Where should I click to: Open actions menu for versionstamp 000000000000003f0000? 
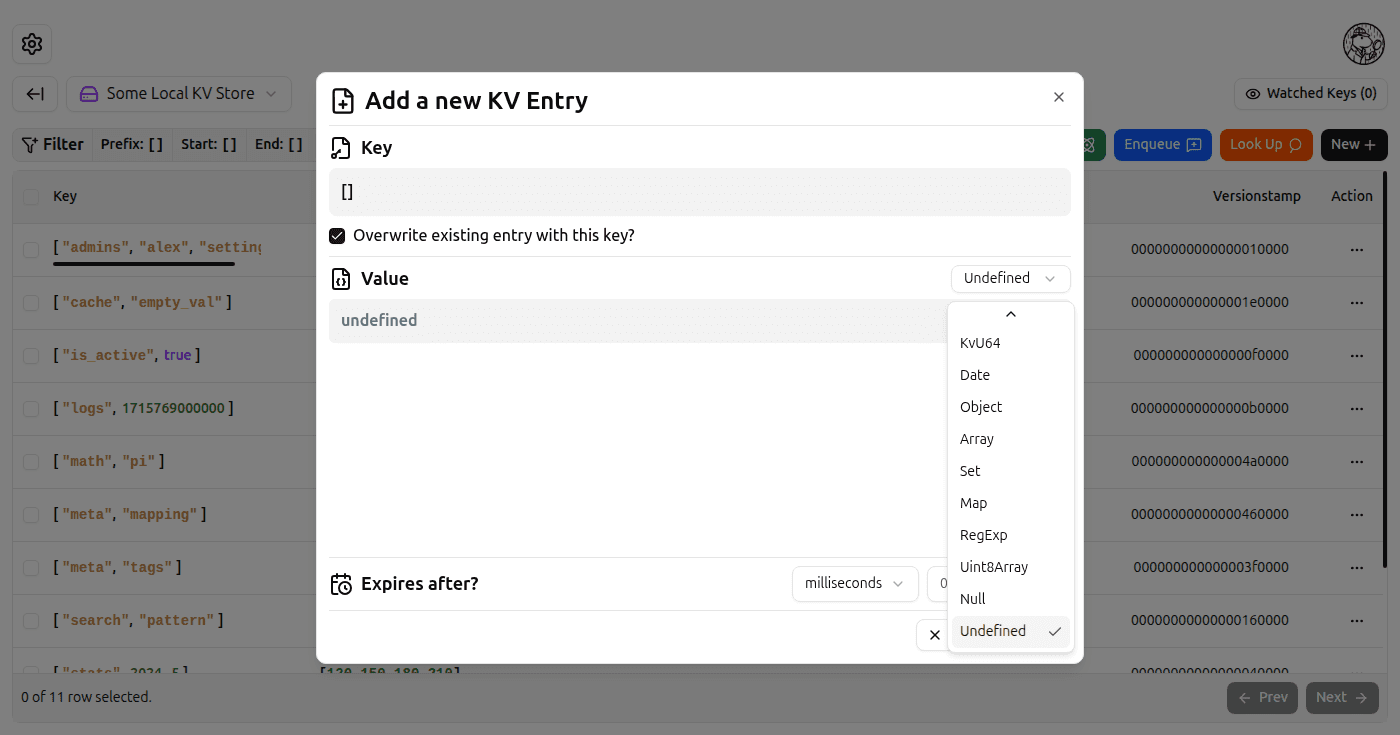(1357, 567)
